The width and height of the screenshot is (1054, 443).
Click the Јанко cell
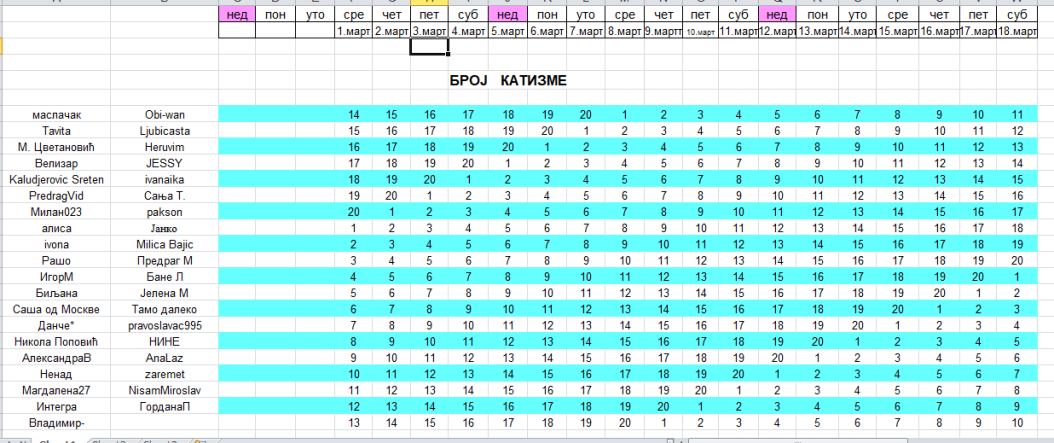(165, 229)
